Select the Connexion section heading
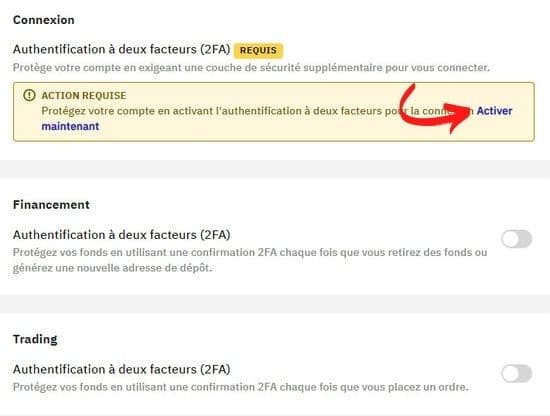The height and width of the screenshot is (416, 550). tap(43, 20)
